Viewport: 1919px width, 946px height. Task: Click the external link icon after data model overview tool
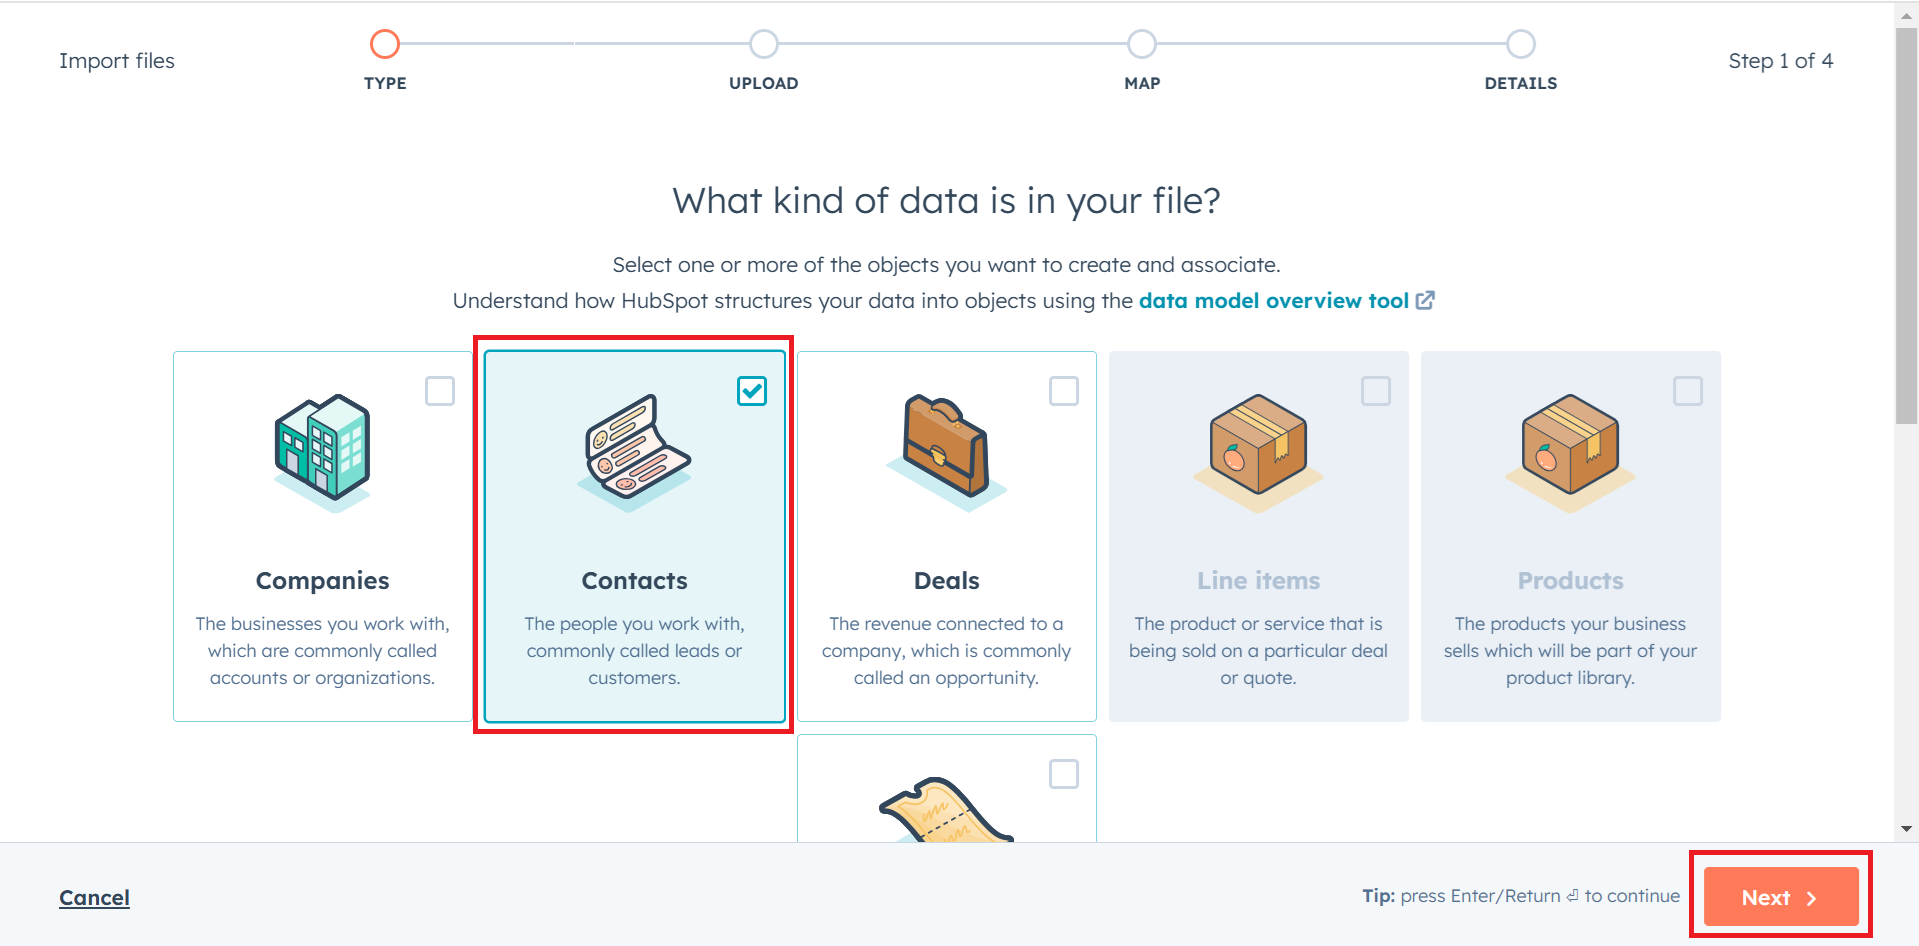1426,300
